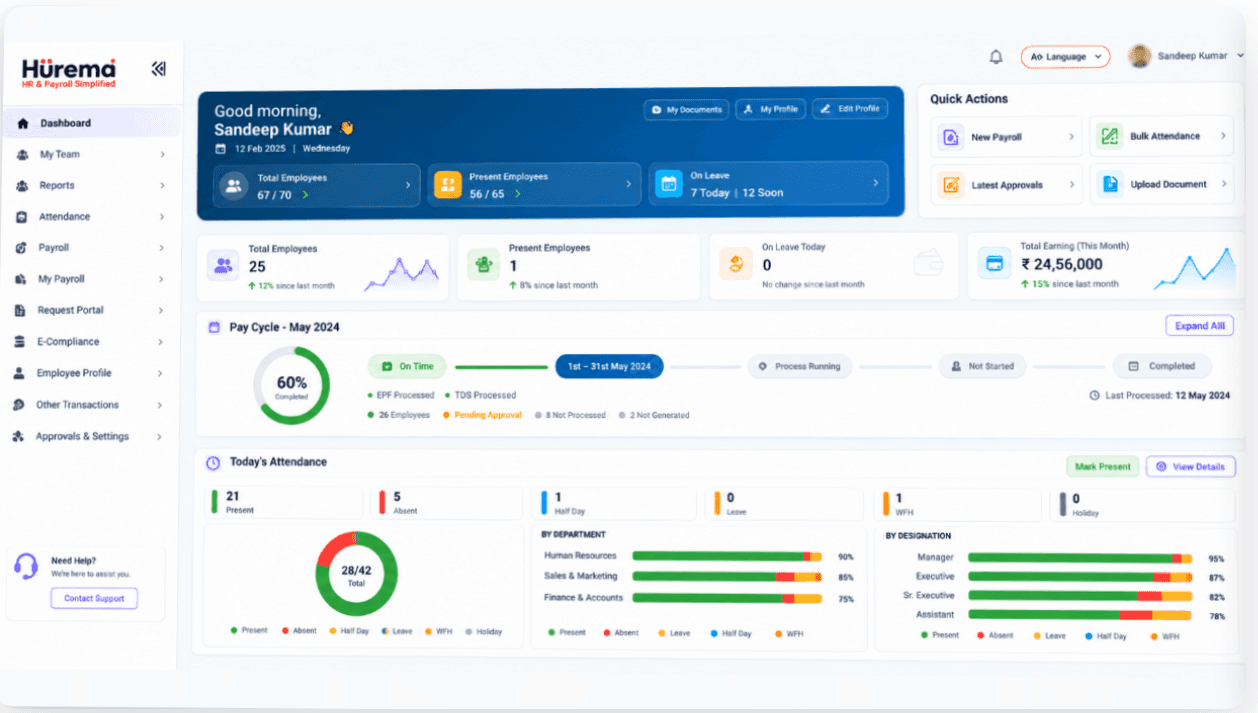Click the Total Employees icon in the banner
This screenshot has width=1258, height=713.
(234, 186)
